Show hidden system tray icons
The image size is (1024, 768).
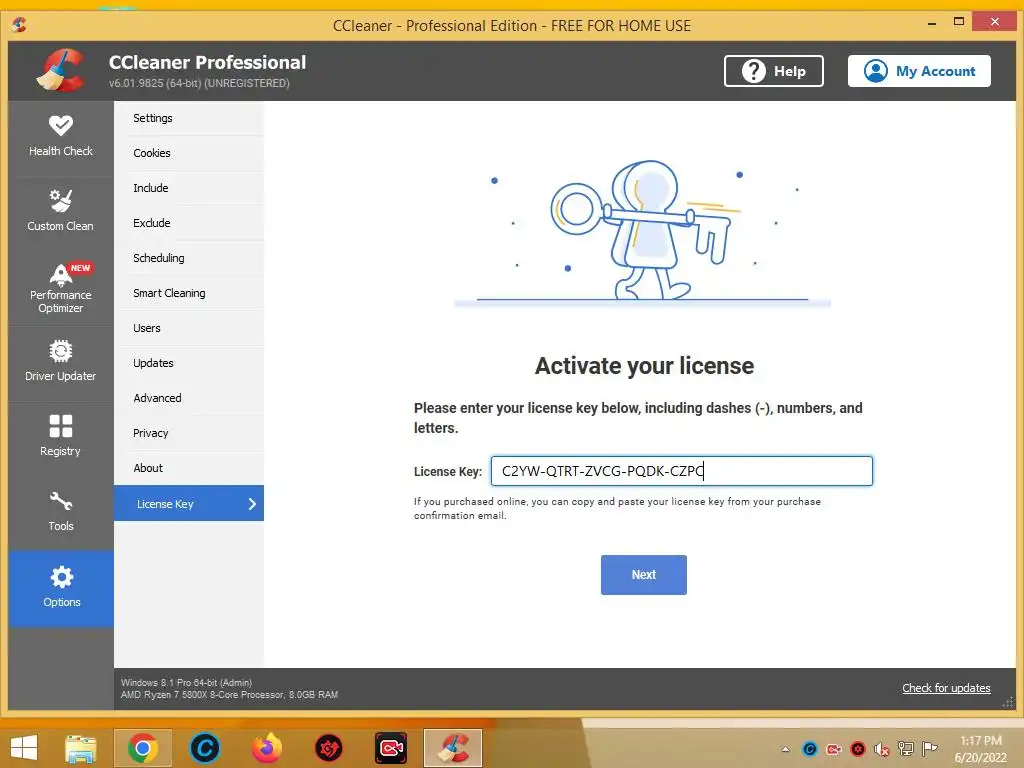coord(786,749)
